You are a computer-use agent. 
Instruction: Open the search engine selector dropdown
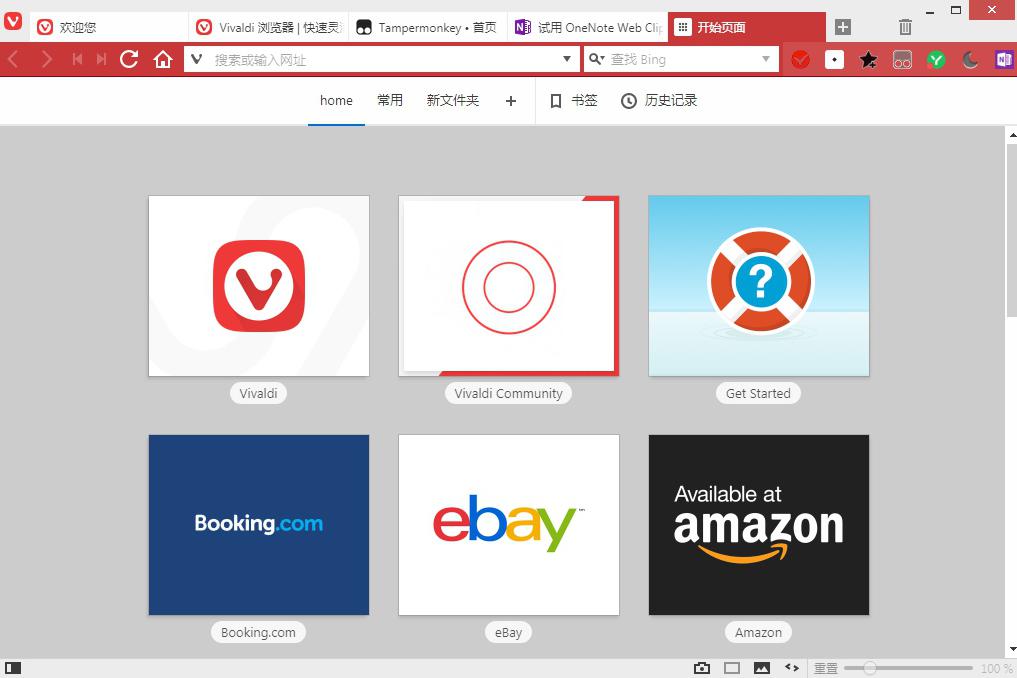pos(597,60)
